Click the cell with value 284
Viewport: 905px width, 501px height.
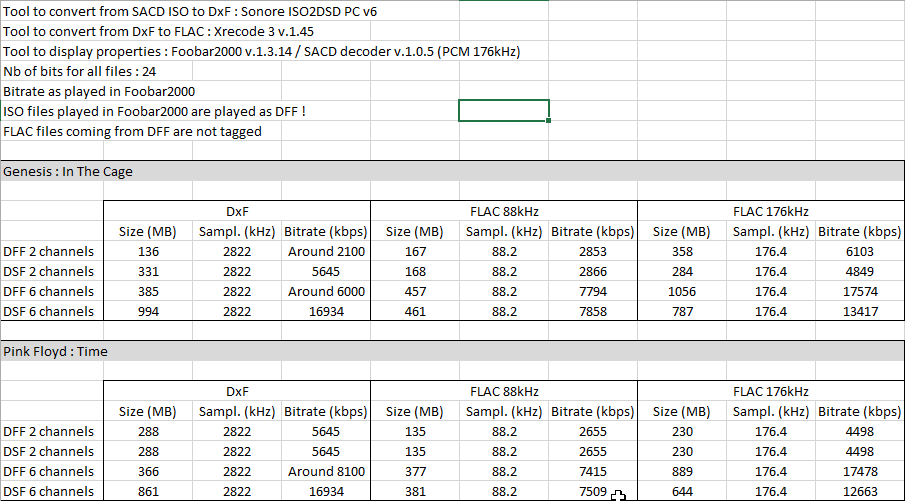tap(682, 271)
